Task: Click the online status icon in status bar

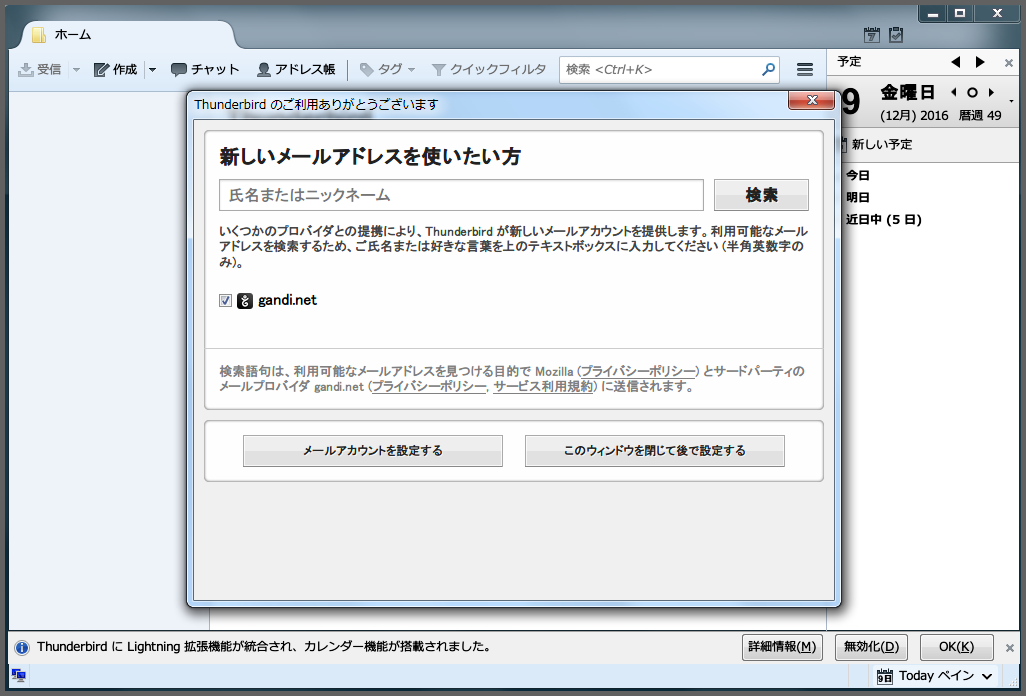Action: [x=19, y=675]
